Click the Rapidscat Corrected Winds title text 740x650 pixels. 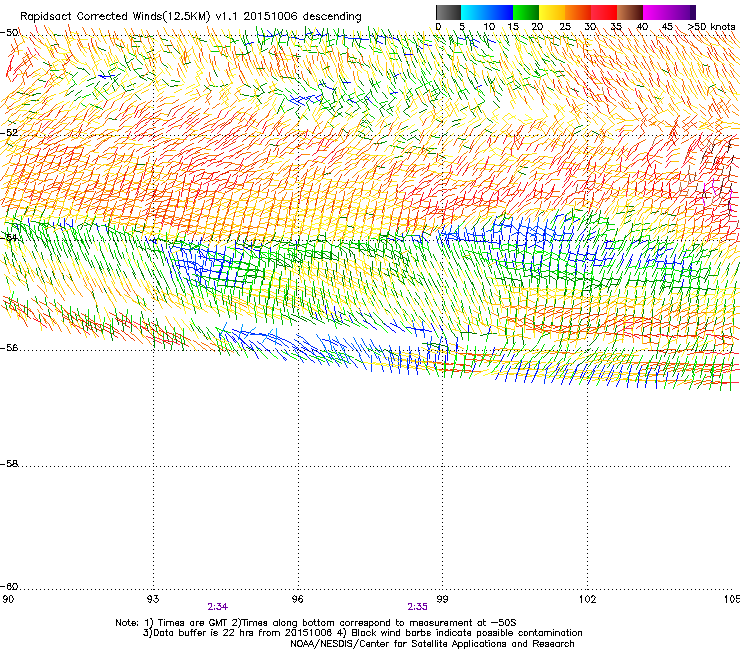click(191, 17)
